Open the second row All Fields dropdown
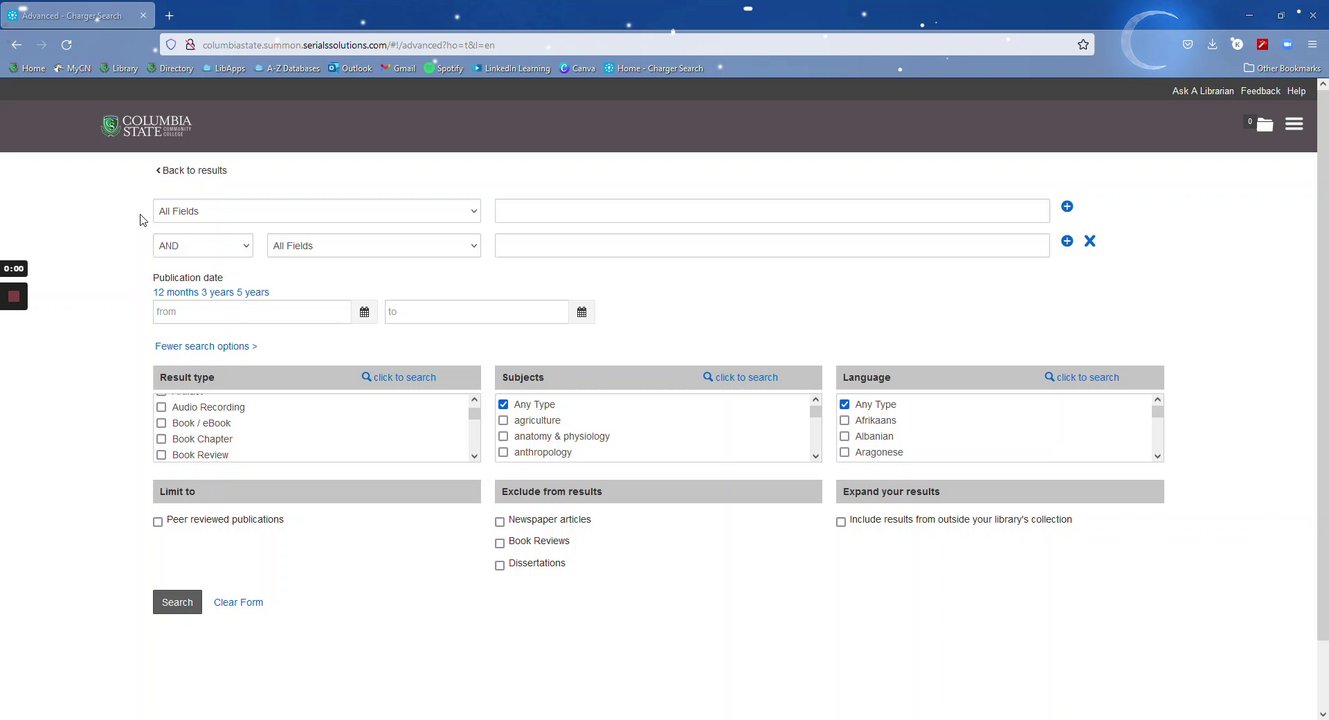The height and width of the screenshot is (720, 1329). tap(374, 246)
